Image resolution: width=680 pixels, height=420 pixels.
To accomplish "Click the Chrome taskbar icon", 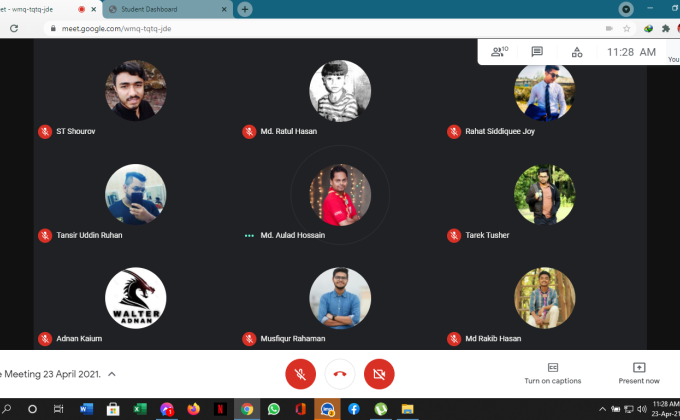I will tap(247, 409).
